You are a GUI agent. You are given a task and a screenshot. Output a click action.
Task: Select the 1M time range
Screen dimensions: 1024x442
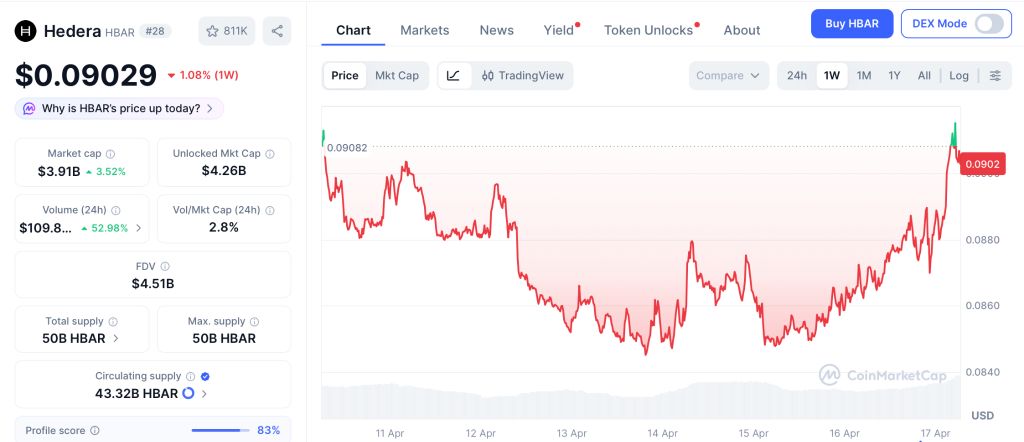(864, 75)
